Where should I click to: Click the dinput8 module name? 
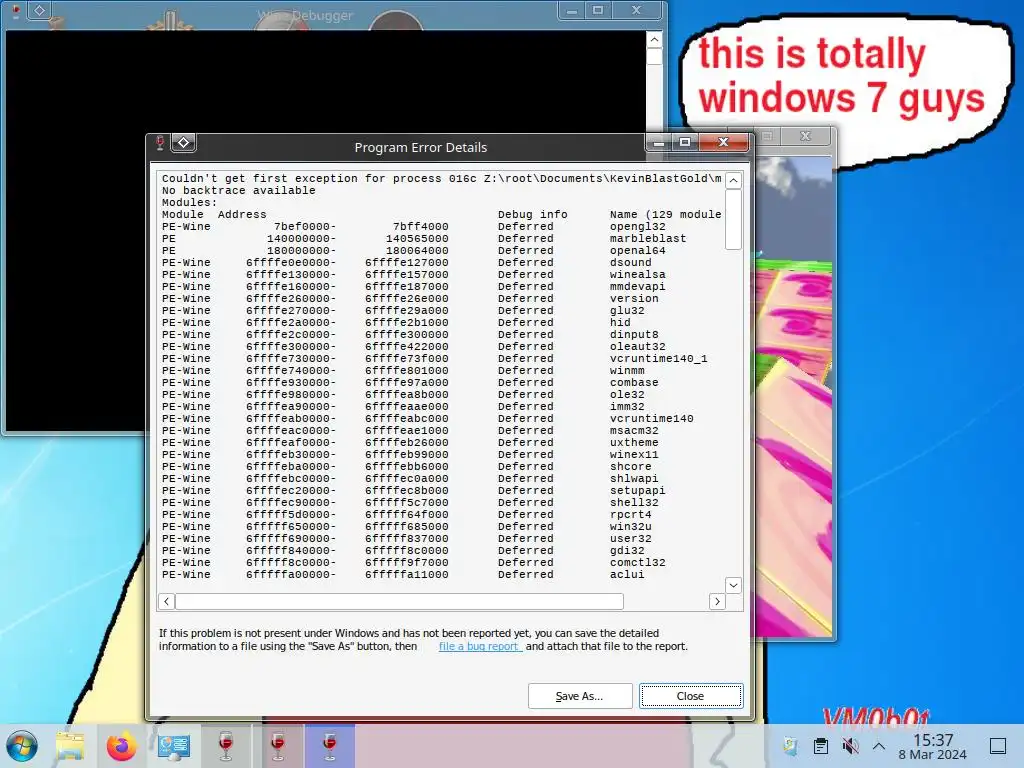pos(634,334)
